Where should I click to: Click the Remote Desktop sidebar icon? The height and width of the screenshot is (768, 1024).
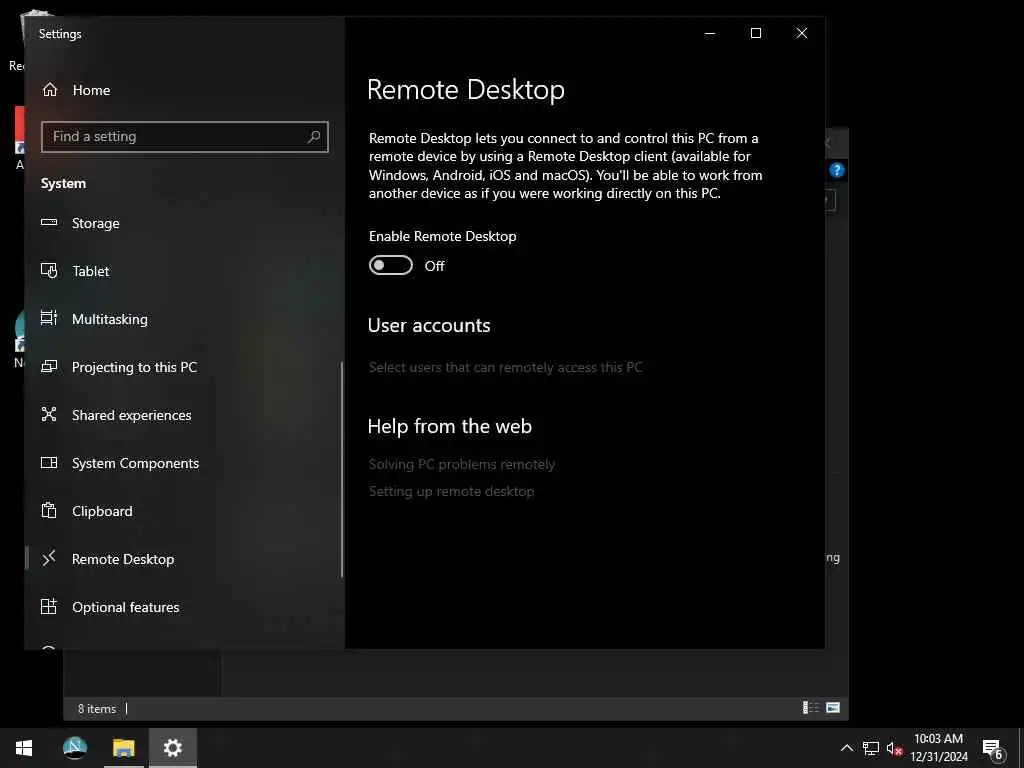pyautogui.click(x=49, y=558)
